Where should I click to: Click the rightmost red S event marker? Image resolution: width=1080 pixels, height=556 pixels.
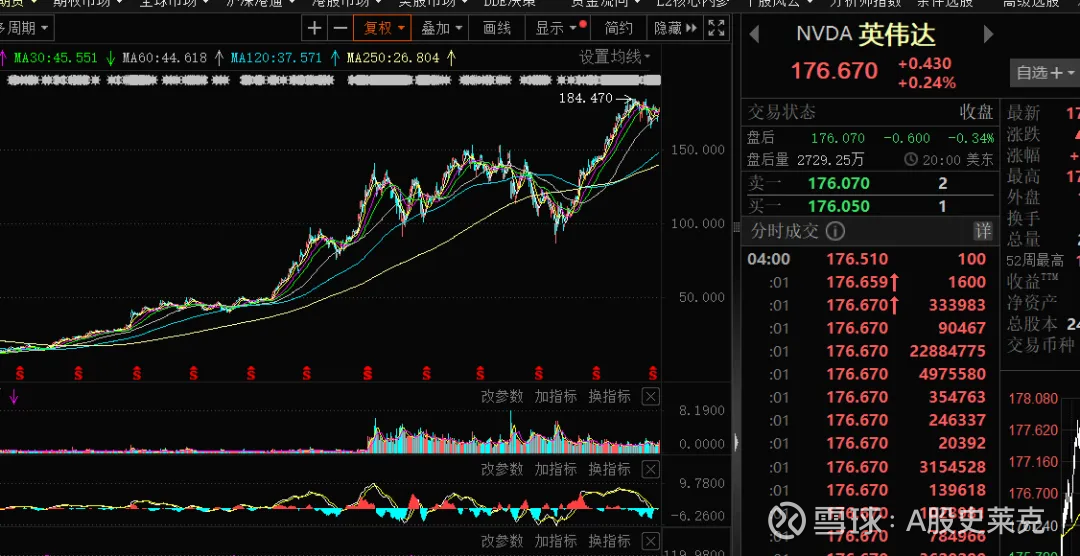(x=652, y=373)
